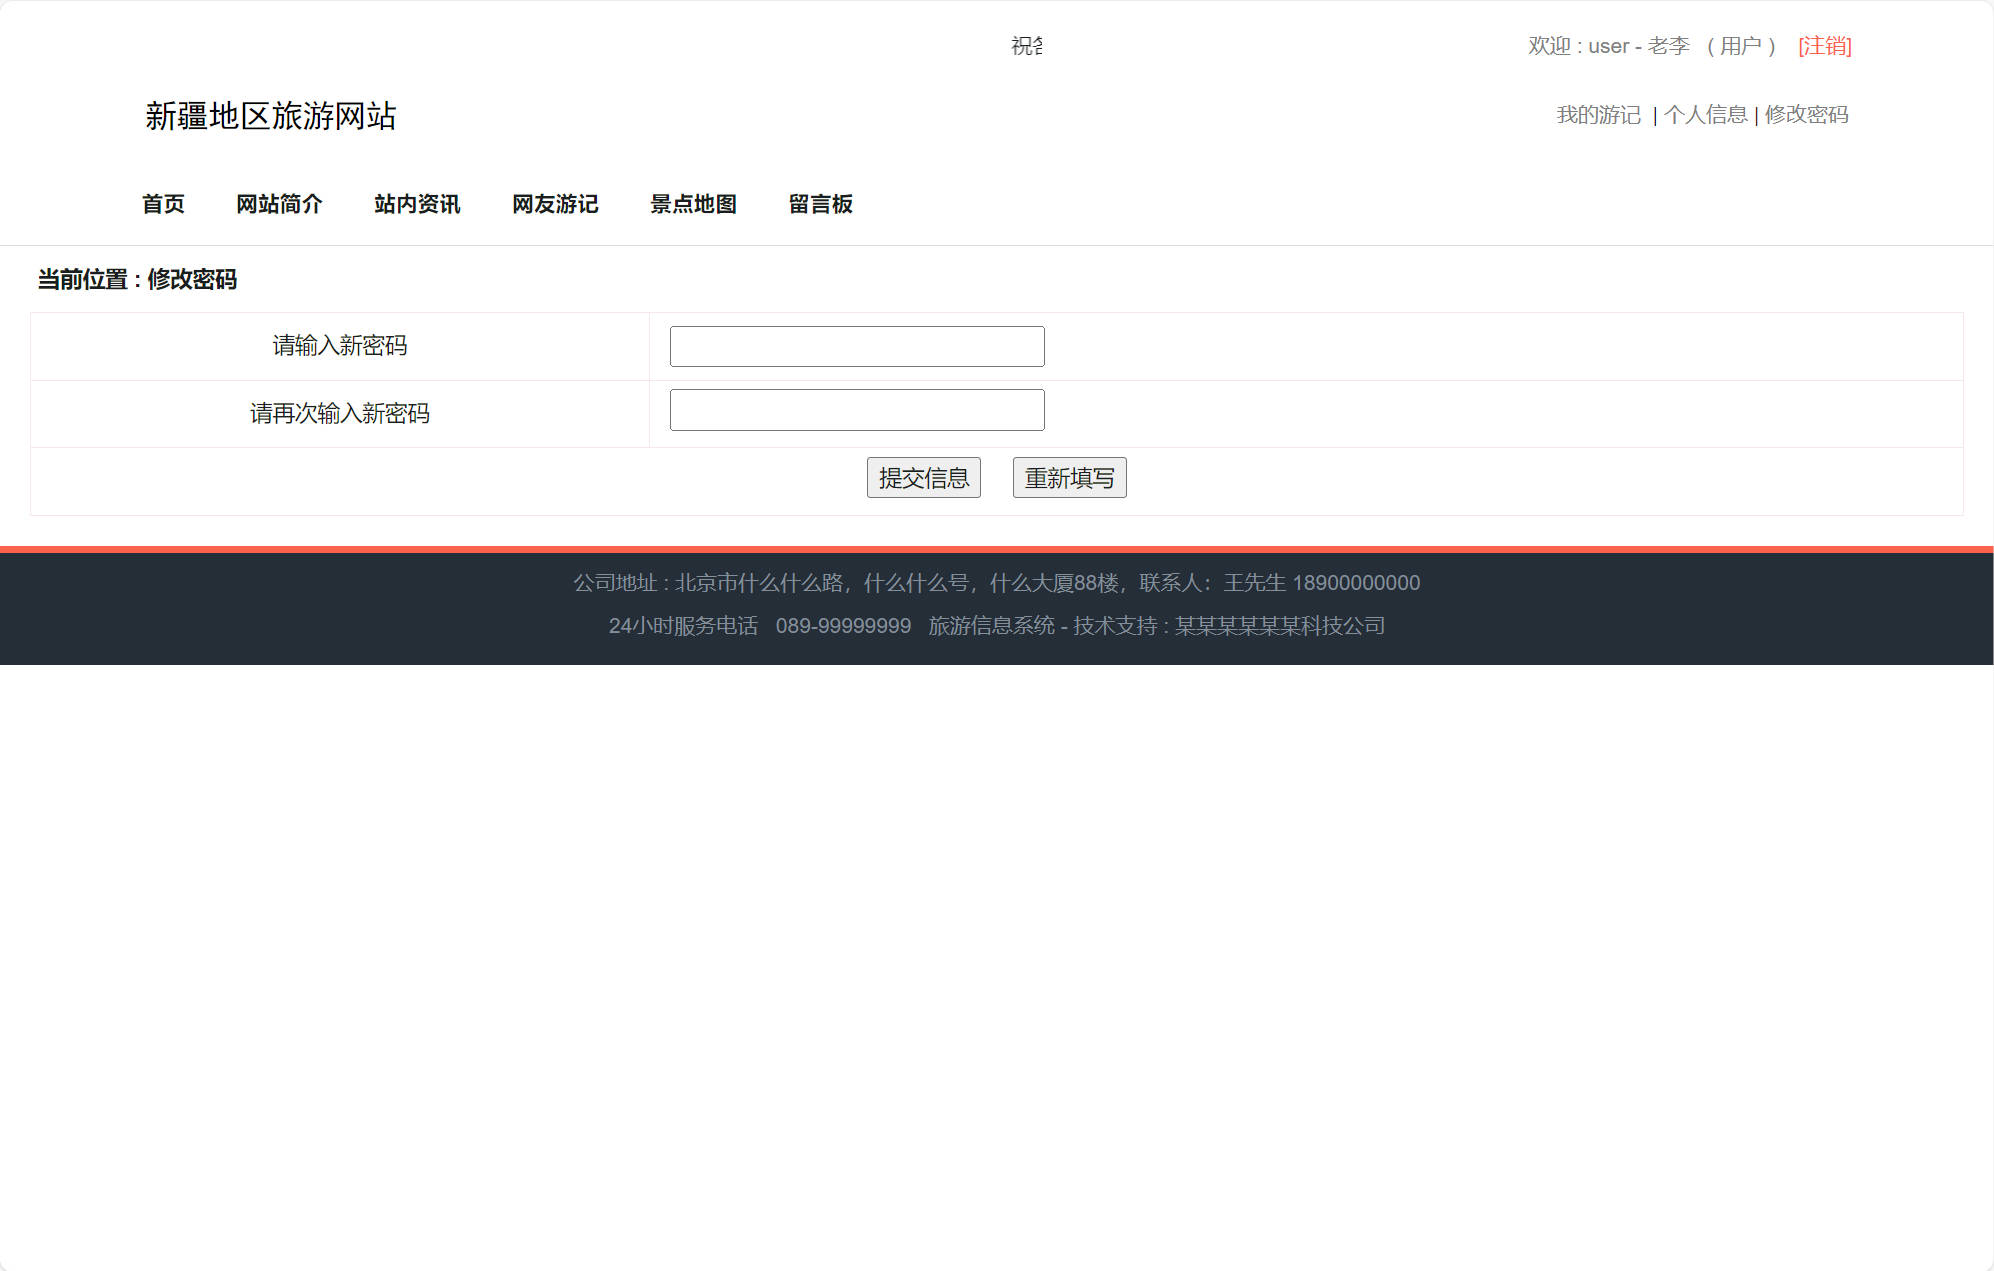Image resolution: width=1994 pixels, height=1271 pixels.
Task: Click the footer company address text
Action: (997, 583)
